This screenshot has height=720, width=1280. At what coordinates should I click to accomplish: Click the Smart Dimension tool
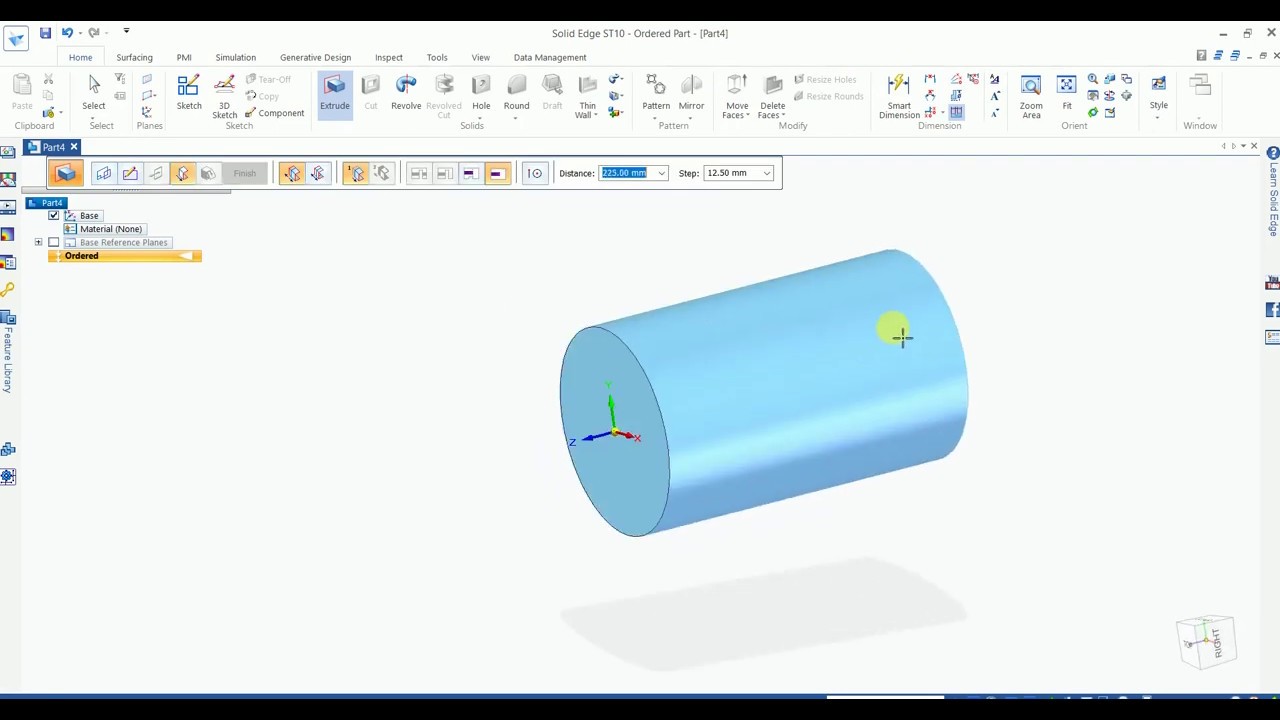899,96
